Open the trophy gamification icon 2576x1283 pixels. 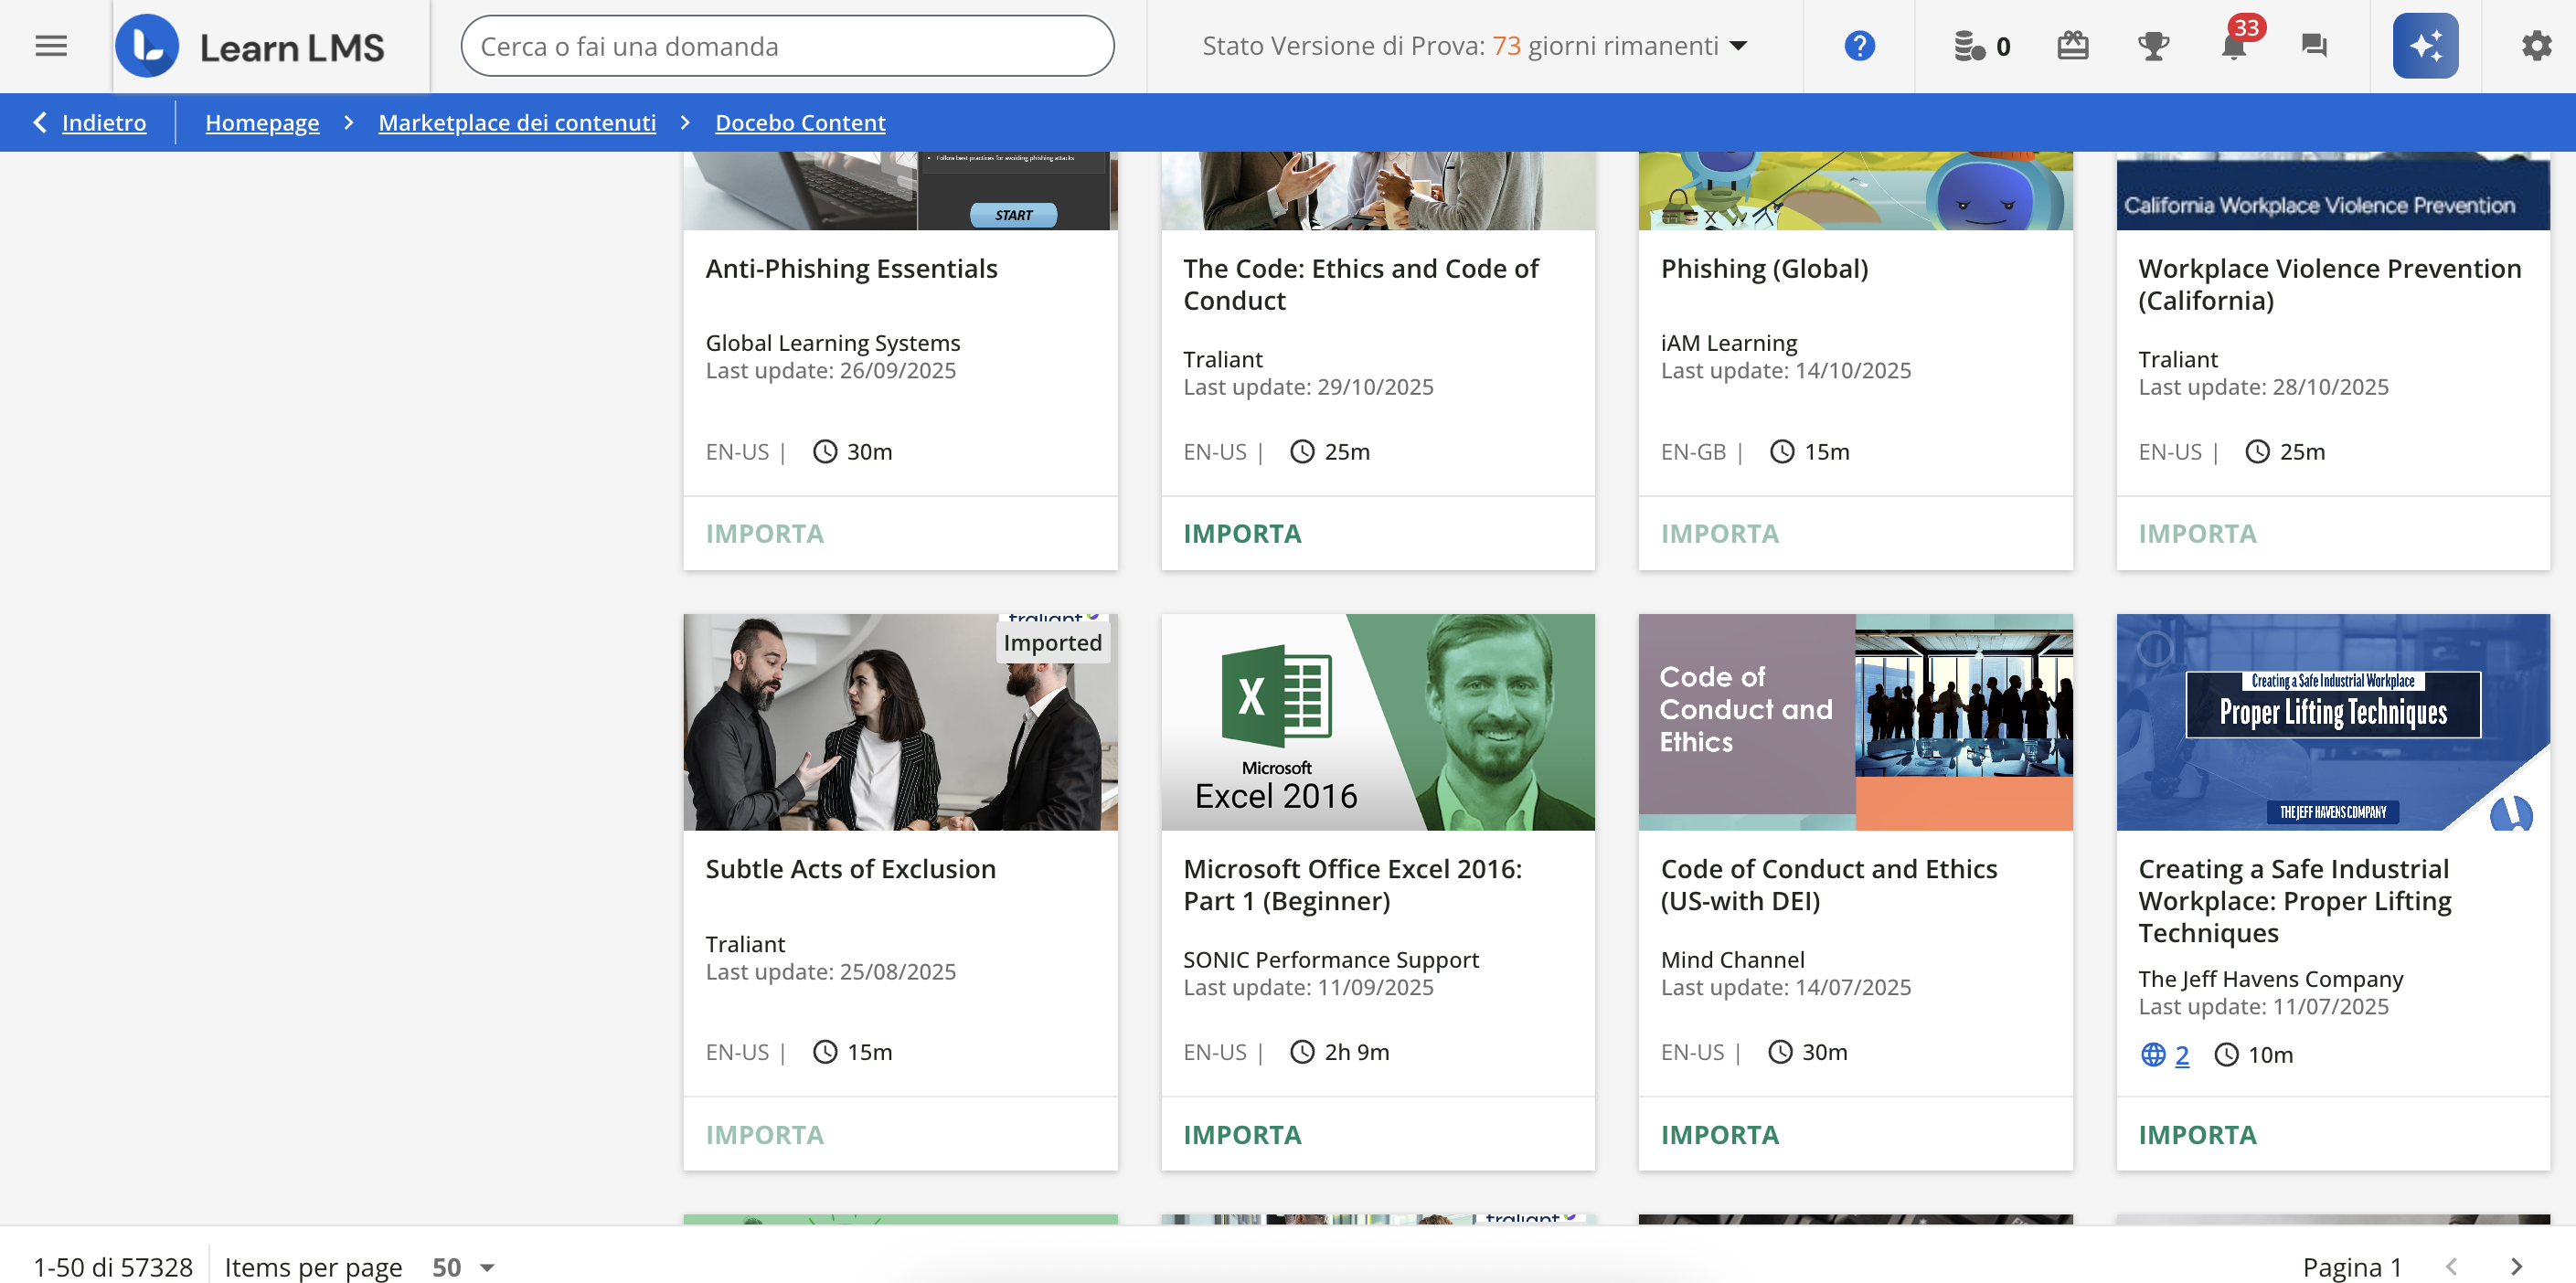point(2152,46)
